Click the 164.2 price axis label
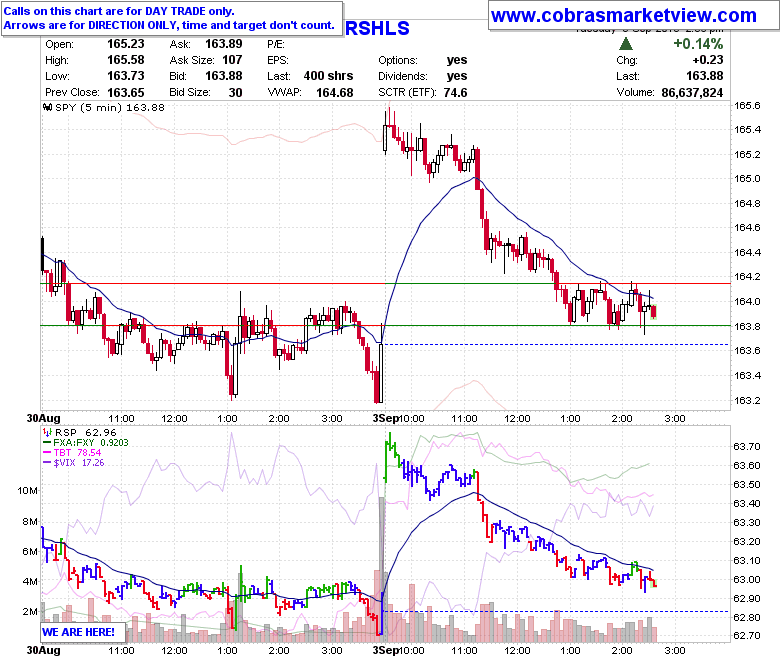This screenshot has height=659, width=780. [747, 277]
